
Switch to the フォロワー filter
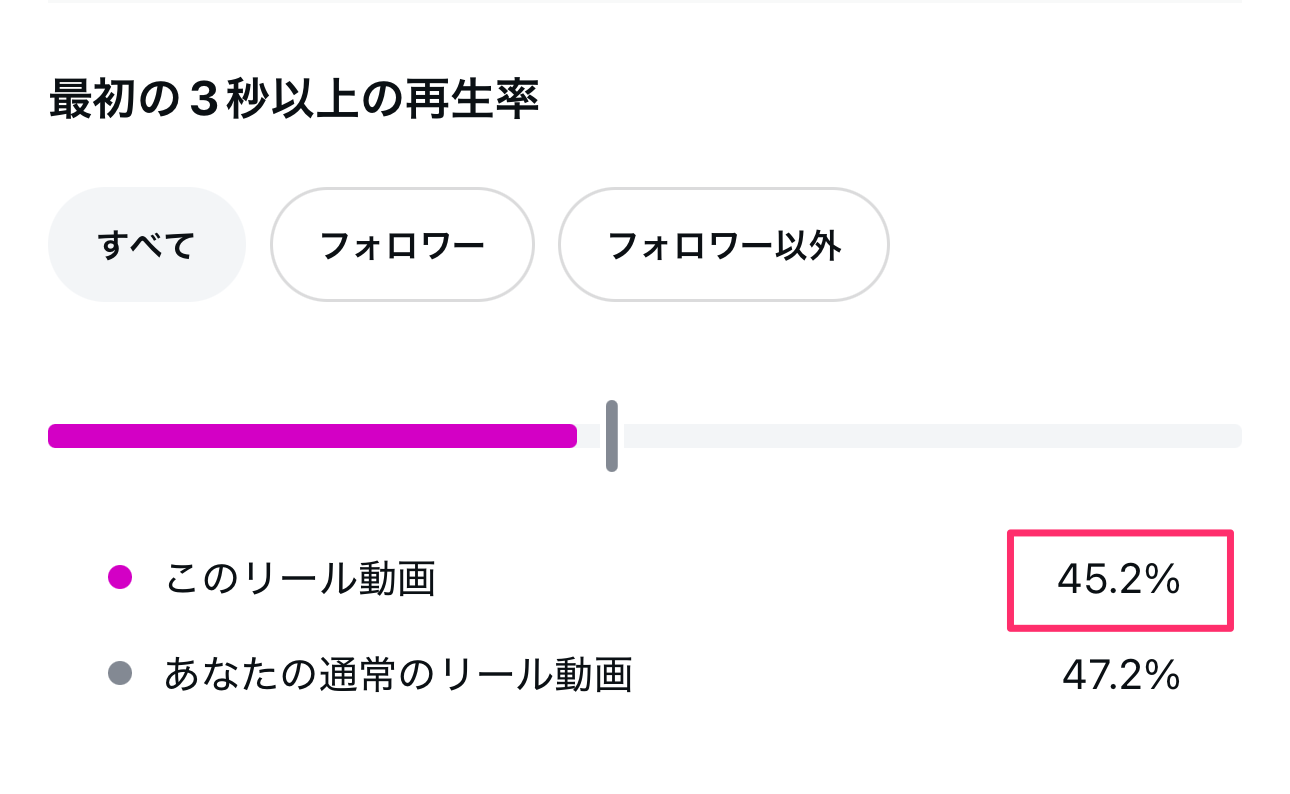[402, 245]
